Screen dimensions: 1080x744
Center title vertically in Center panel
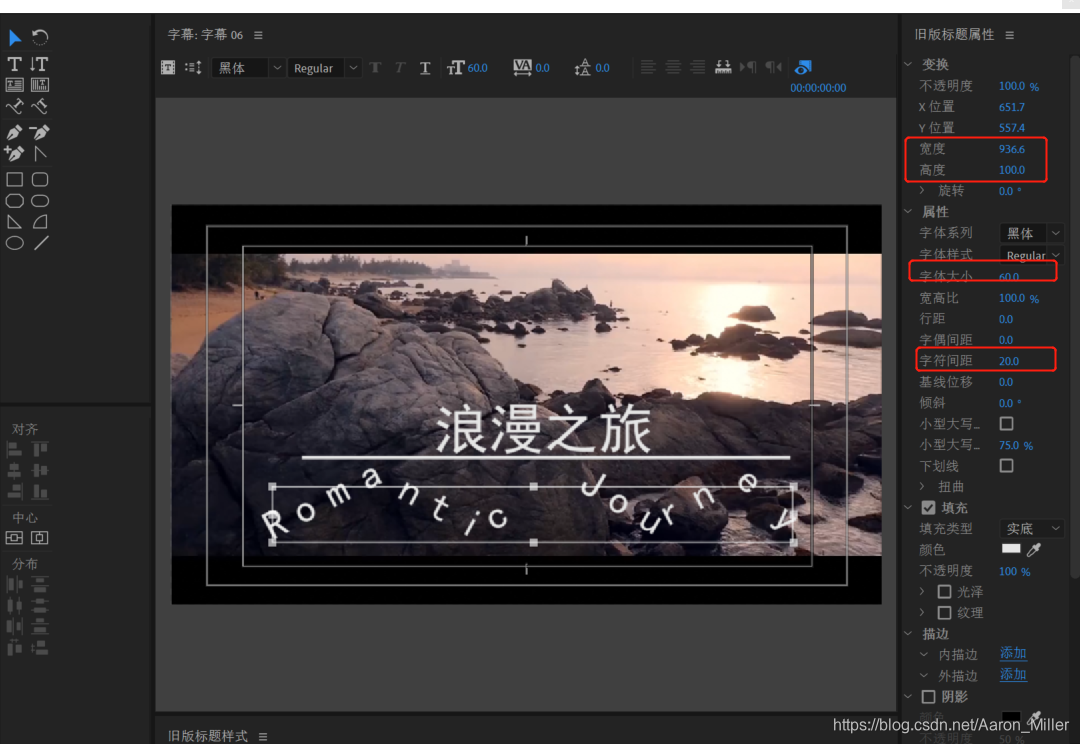(x=14, y=538)
